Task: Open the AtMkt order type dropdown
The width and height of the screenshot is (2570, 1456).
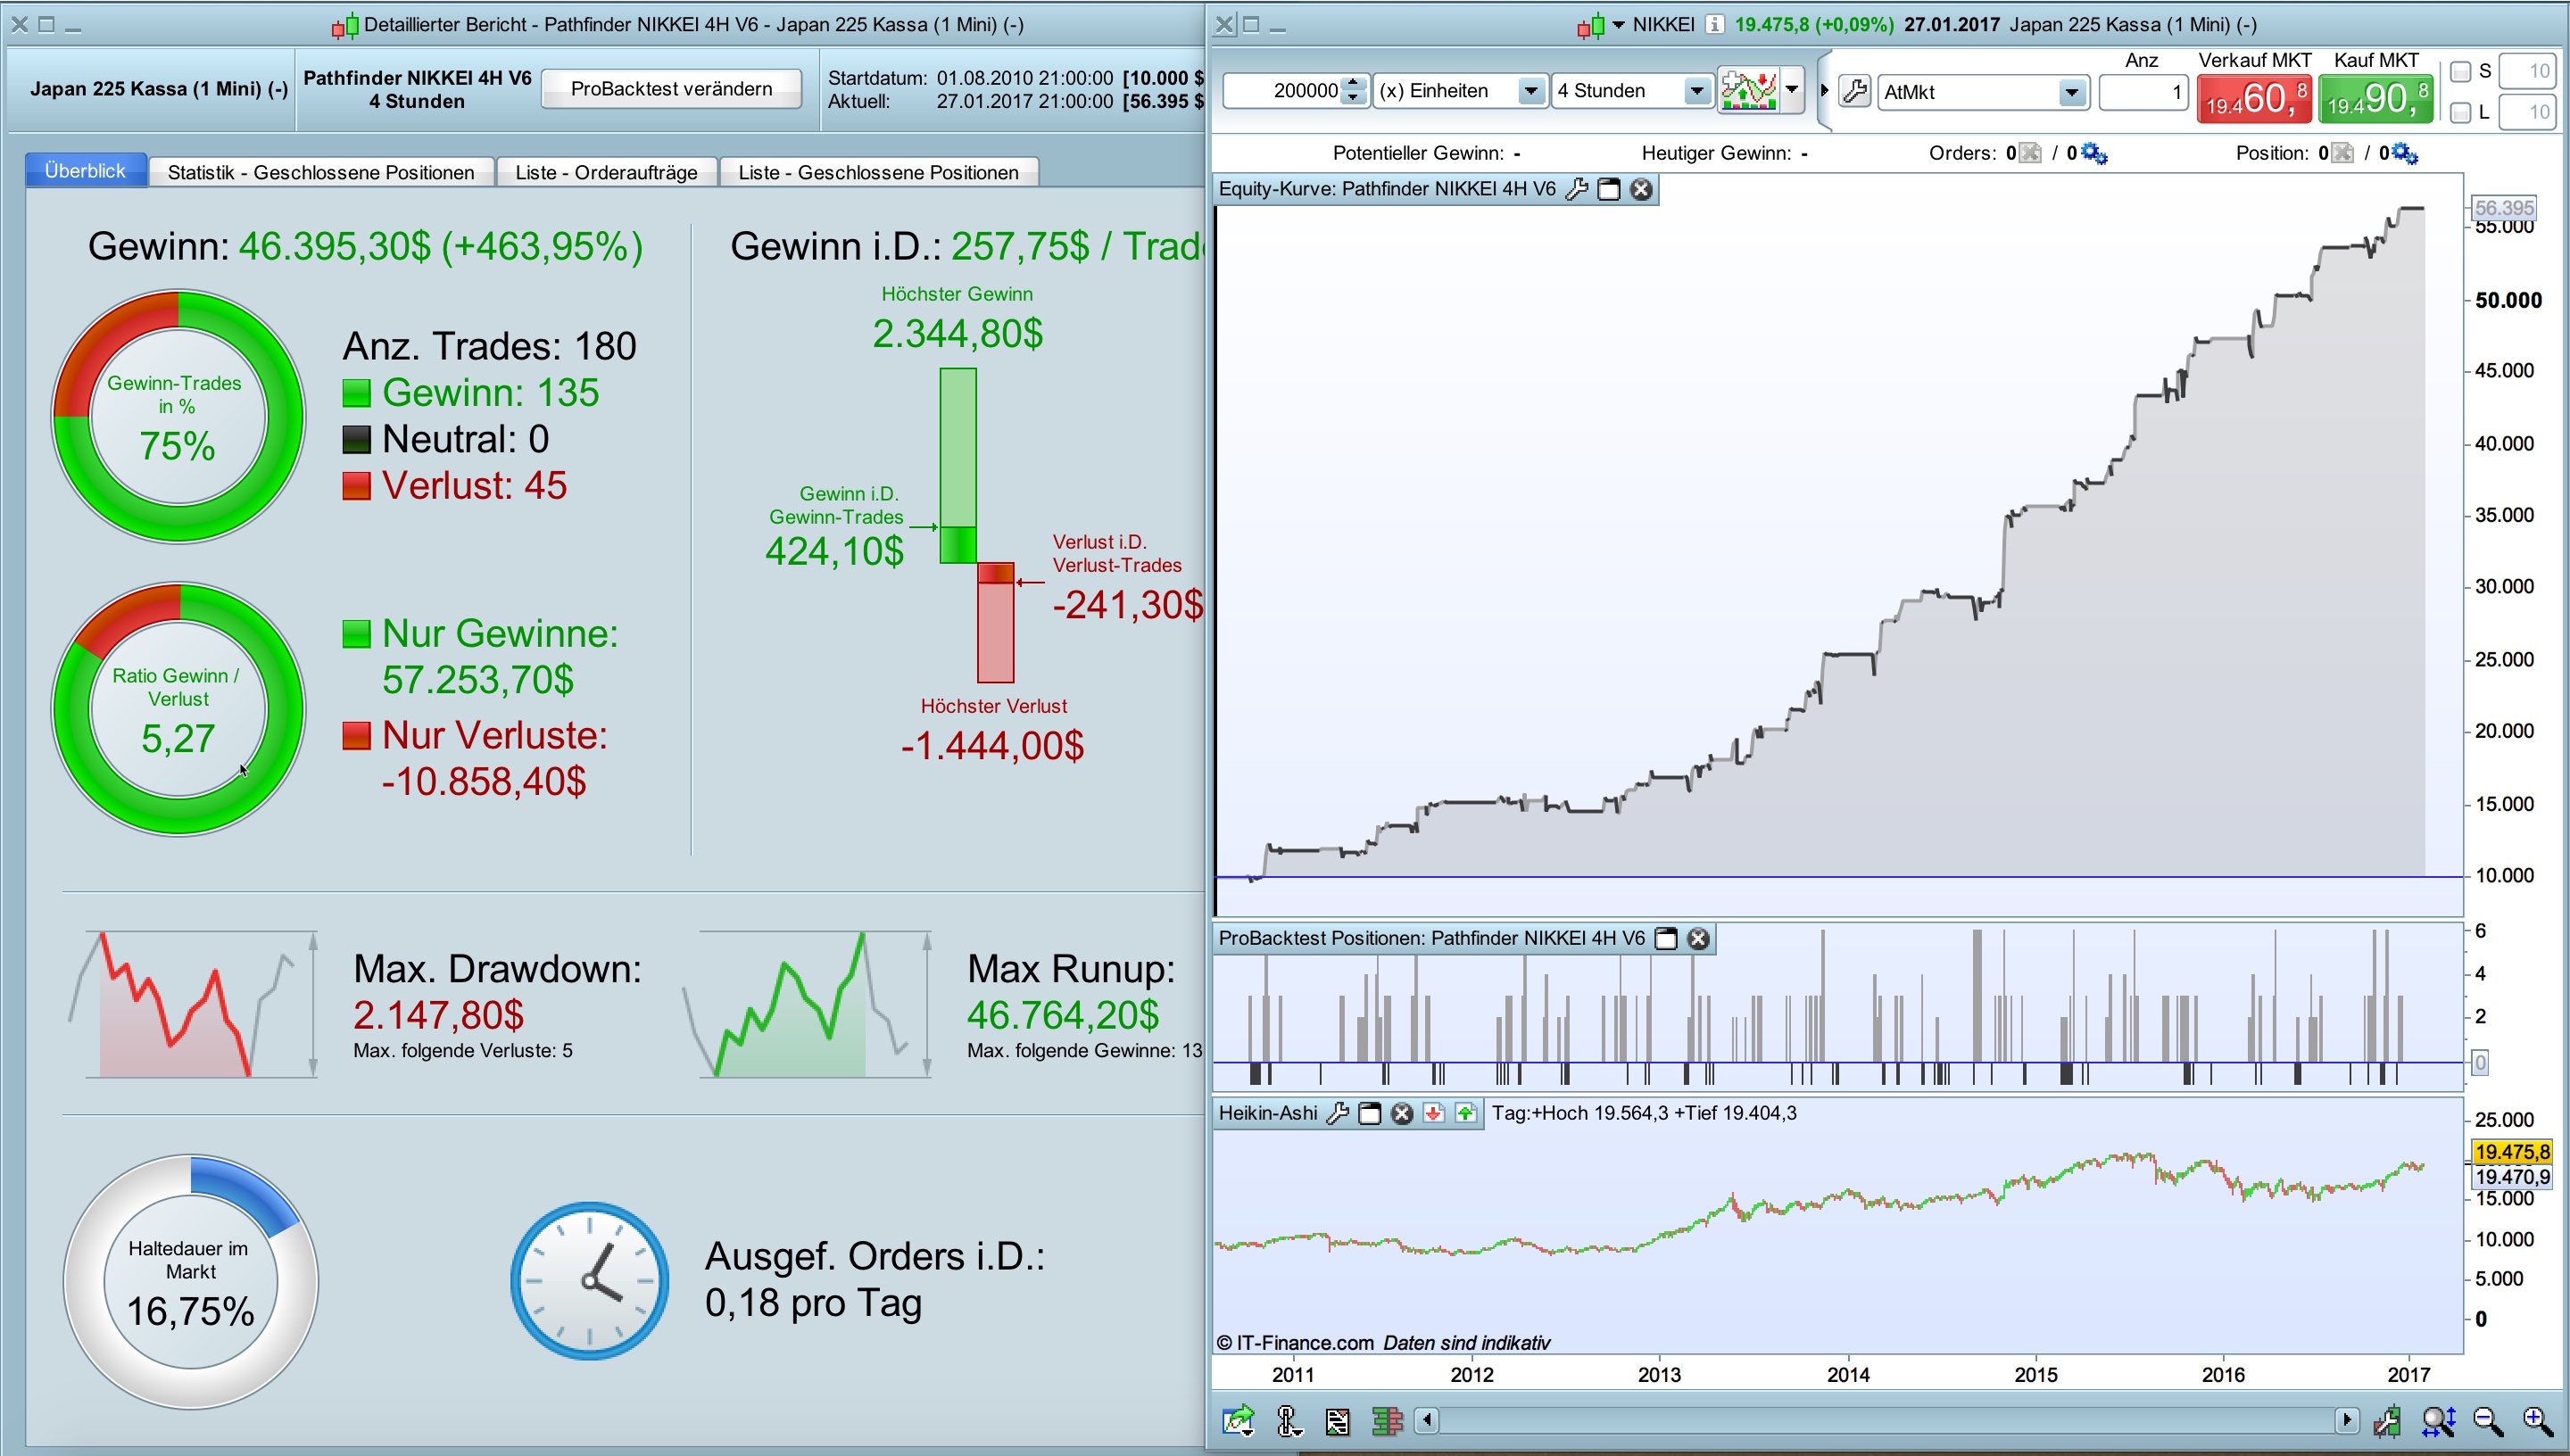Action: 2071,92
